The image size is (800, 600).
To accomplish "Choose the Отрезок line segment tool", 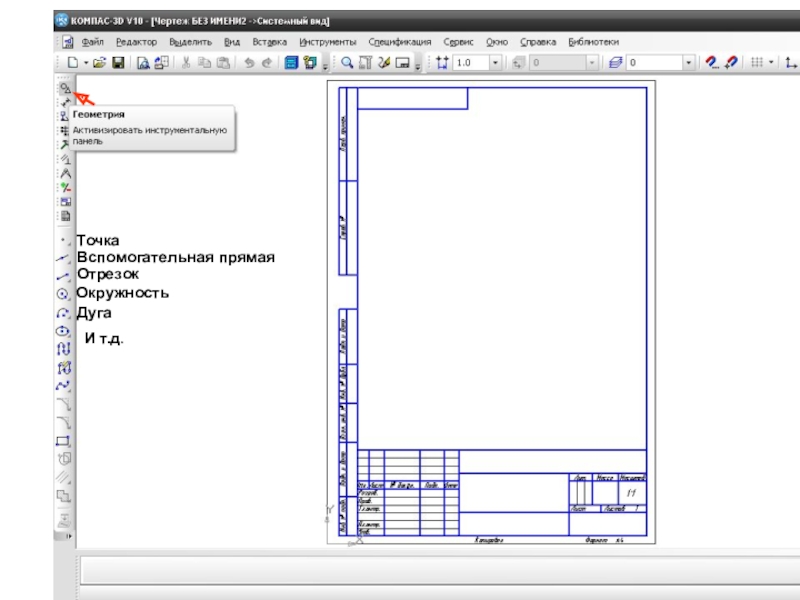I will pyautogui.click(x=63, y=275).
